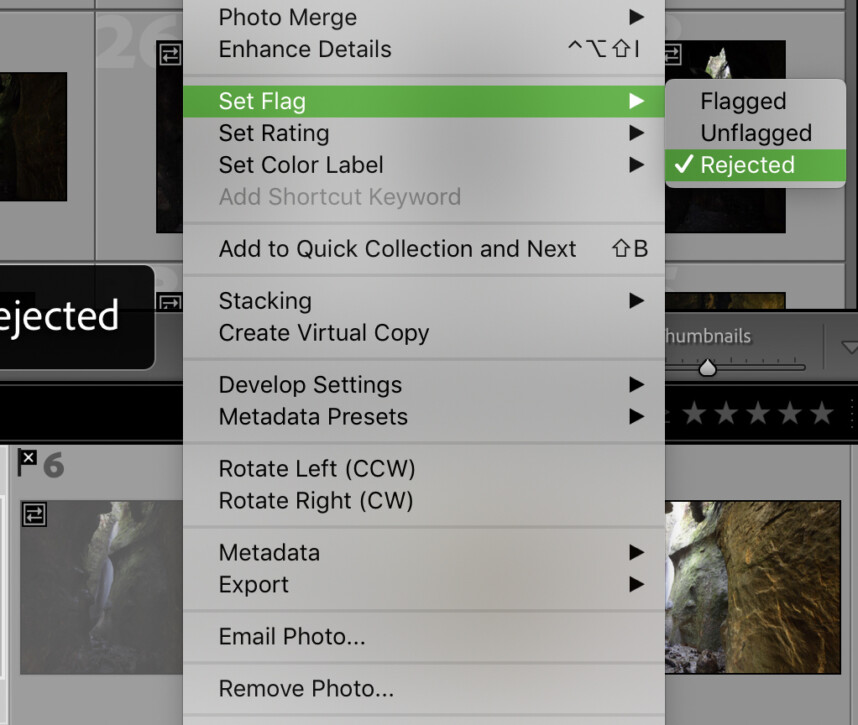Click the Thumbnails size slider handle

(707, 366)
